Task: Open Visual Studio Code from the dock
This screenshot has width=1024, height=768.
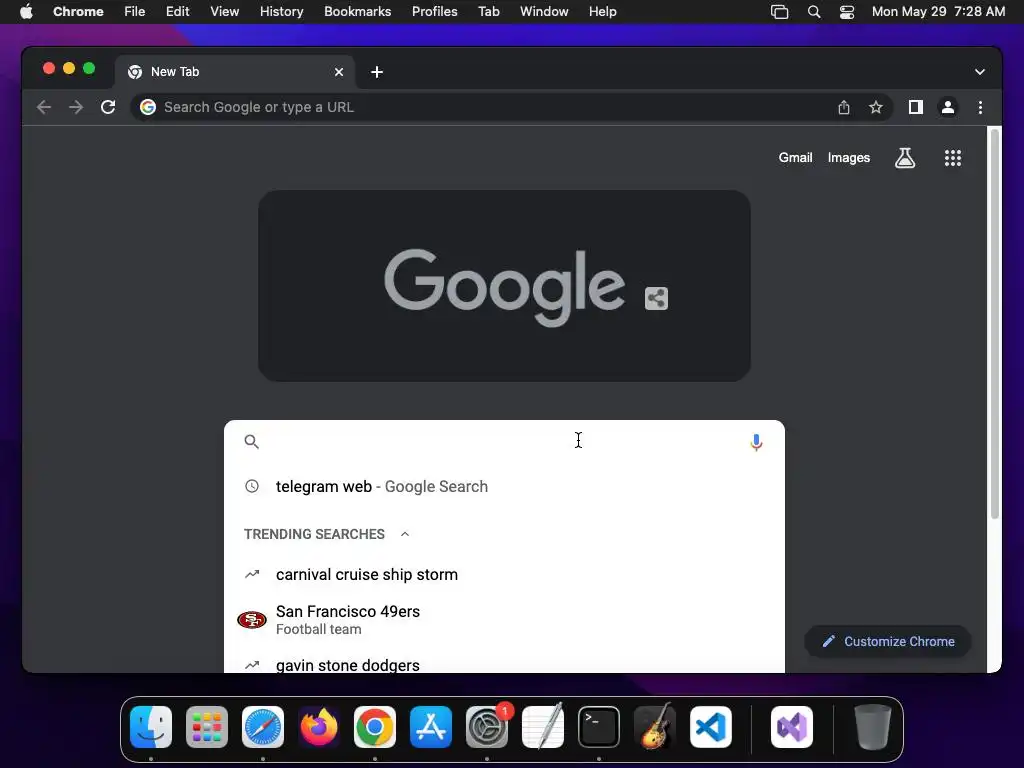Action: (x=711, y=727)
